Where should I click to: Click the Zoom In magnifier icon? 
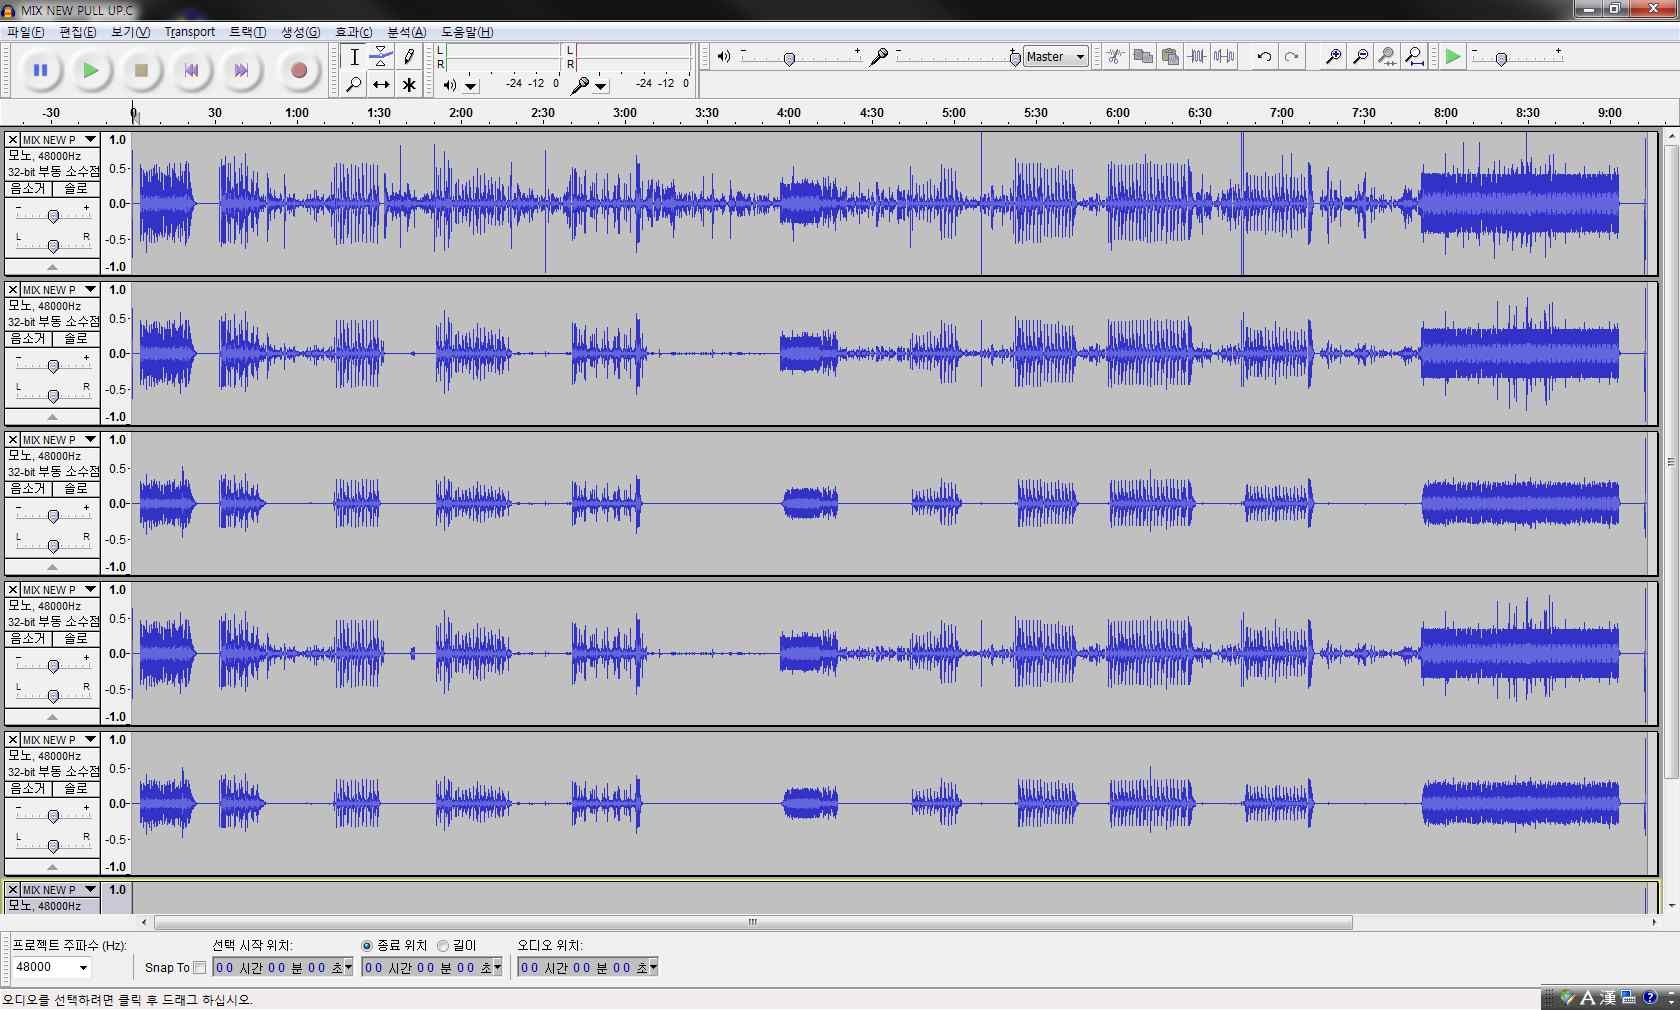click(1333, 56)
